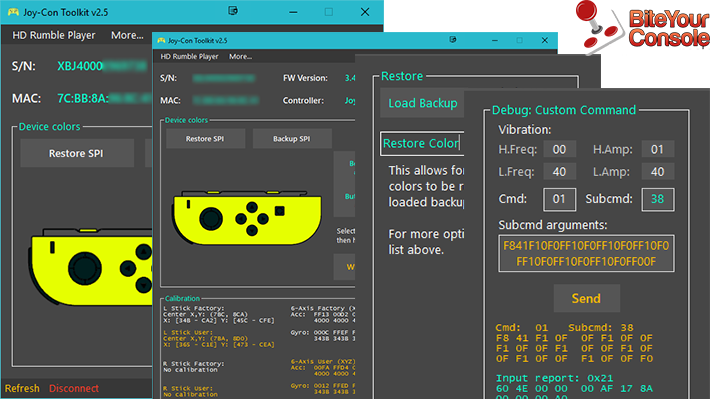Screen dimensions: 710x399
Task: Click Backup SPI button in middle window
Action: [x=292, y=139]
